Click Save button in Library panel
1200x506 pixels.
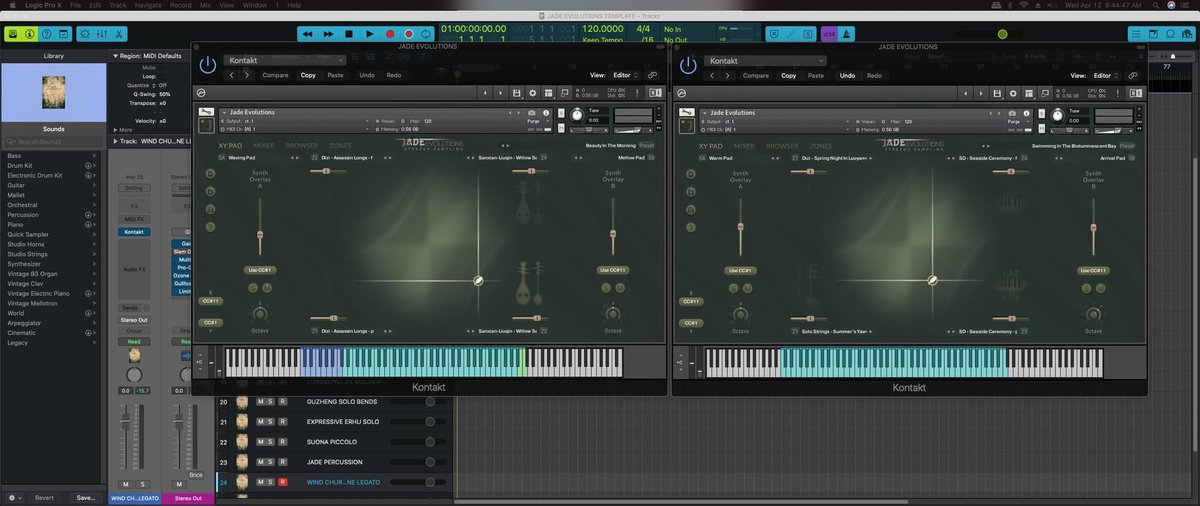point(86,497)
